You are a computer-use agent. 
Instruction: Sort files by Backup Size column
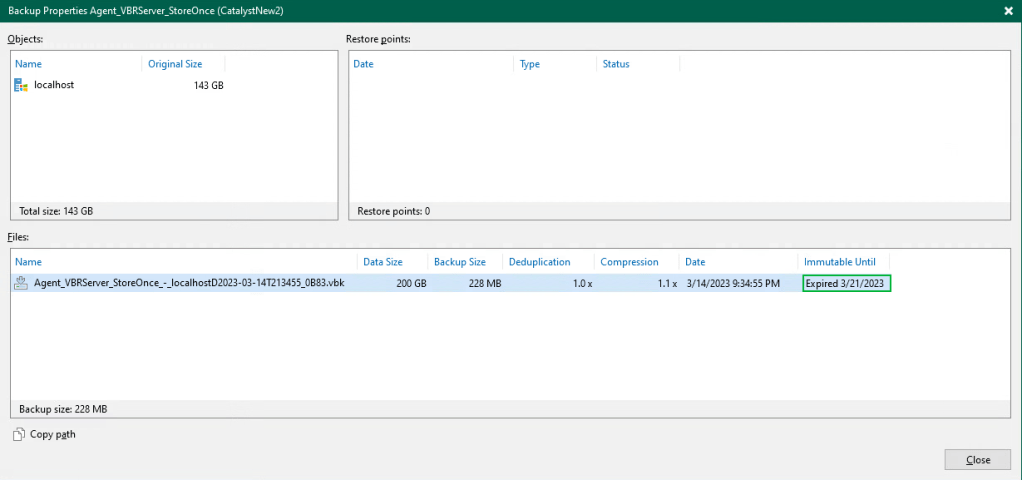pos(459,262)
